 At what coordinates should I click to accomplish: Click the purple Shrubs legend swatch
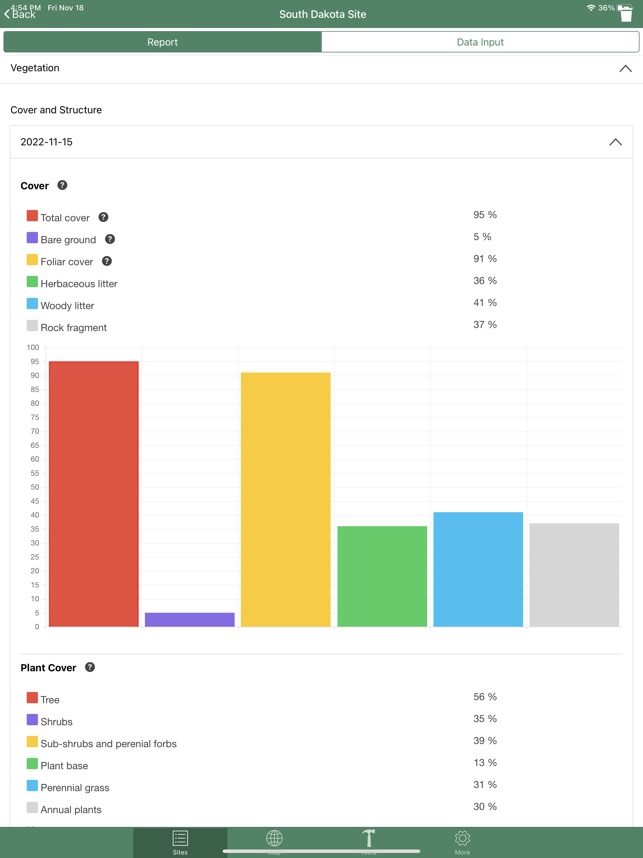pos(32,720)
